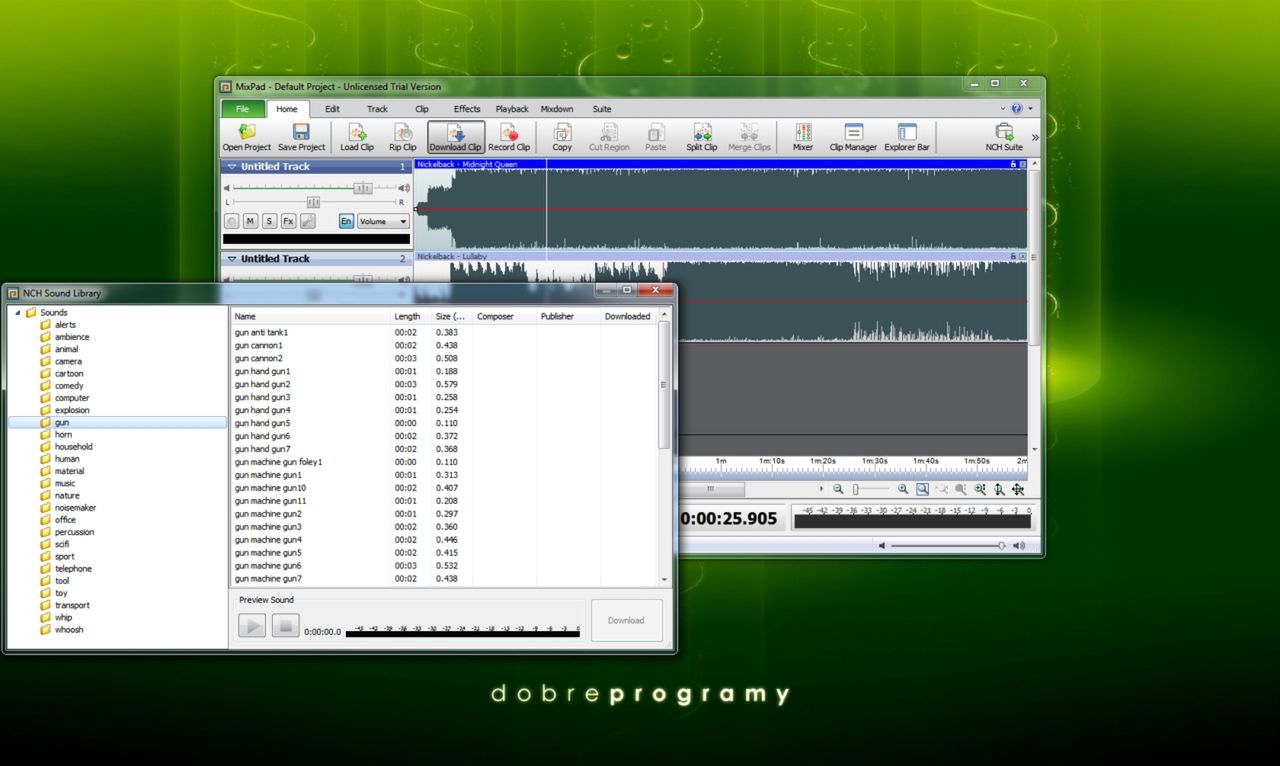Image resolution: width=1280 pixels, height=766 pixels.
Task: Click the Load Clip toolbar icon
Action: [x=357, y=132]
